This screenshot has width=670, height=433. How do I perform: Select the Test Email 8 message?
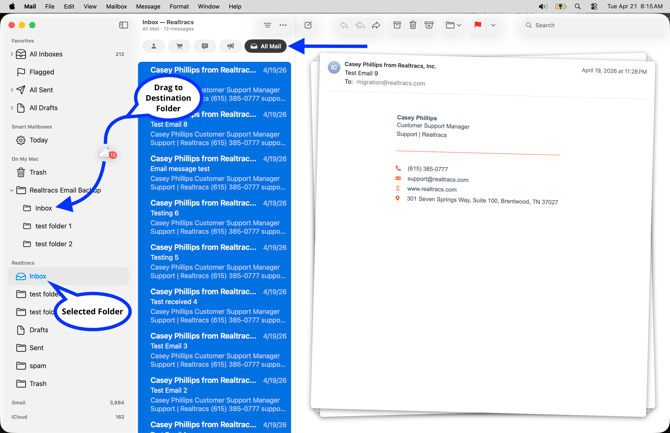point(215,128)
